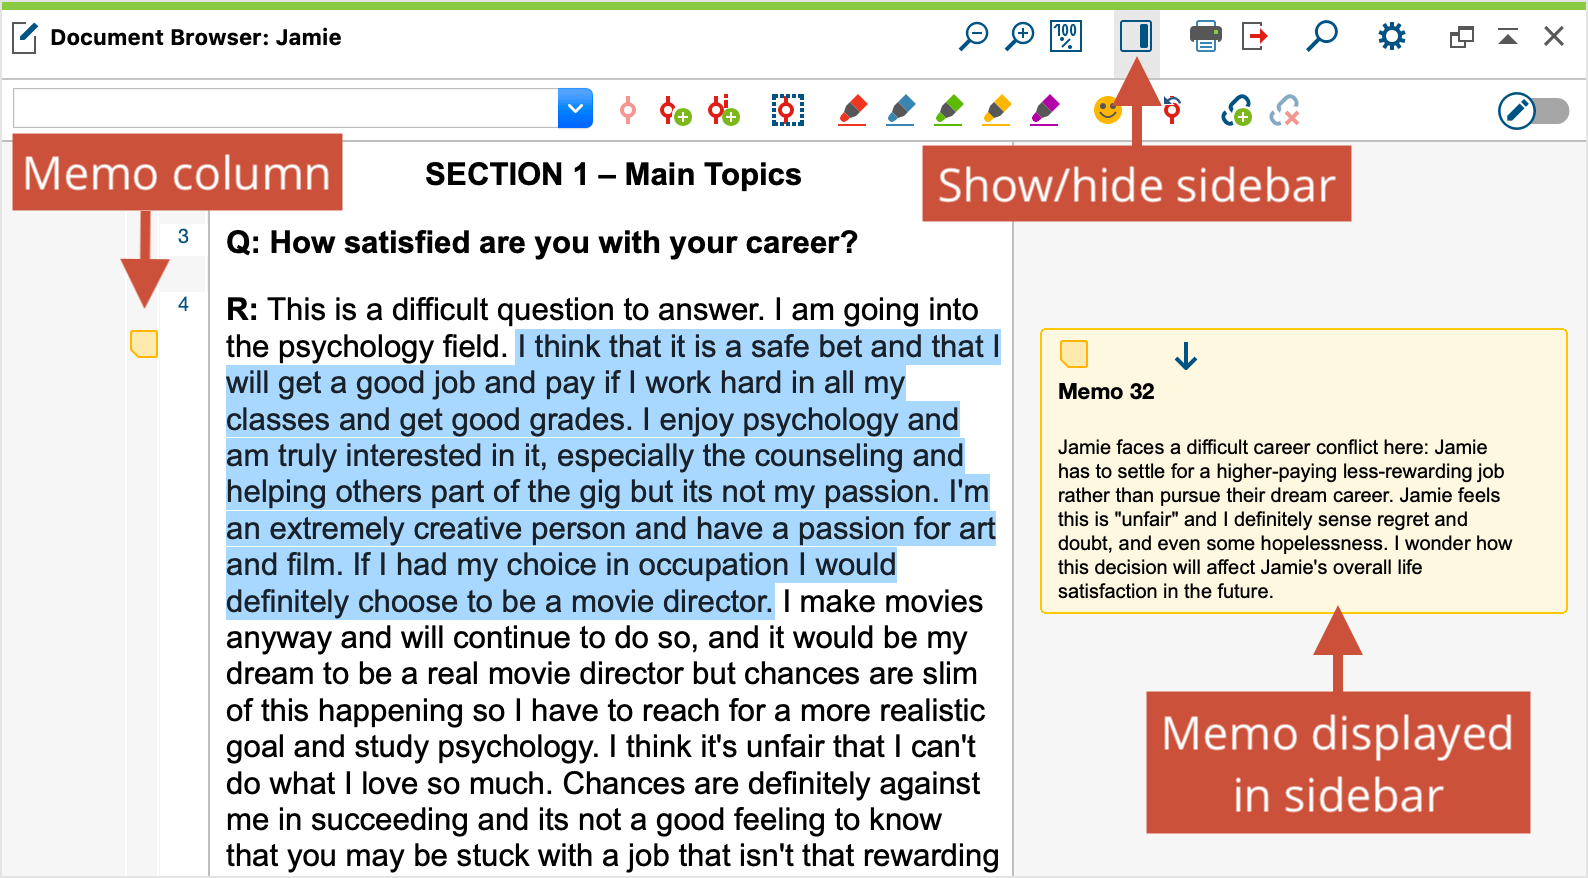The width and height of the screenshot is (1588, 878).
Task: Click the memo text about Jamie's career conflict
Action: [1285, 519]
